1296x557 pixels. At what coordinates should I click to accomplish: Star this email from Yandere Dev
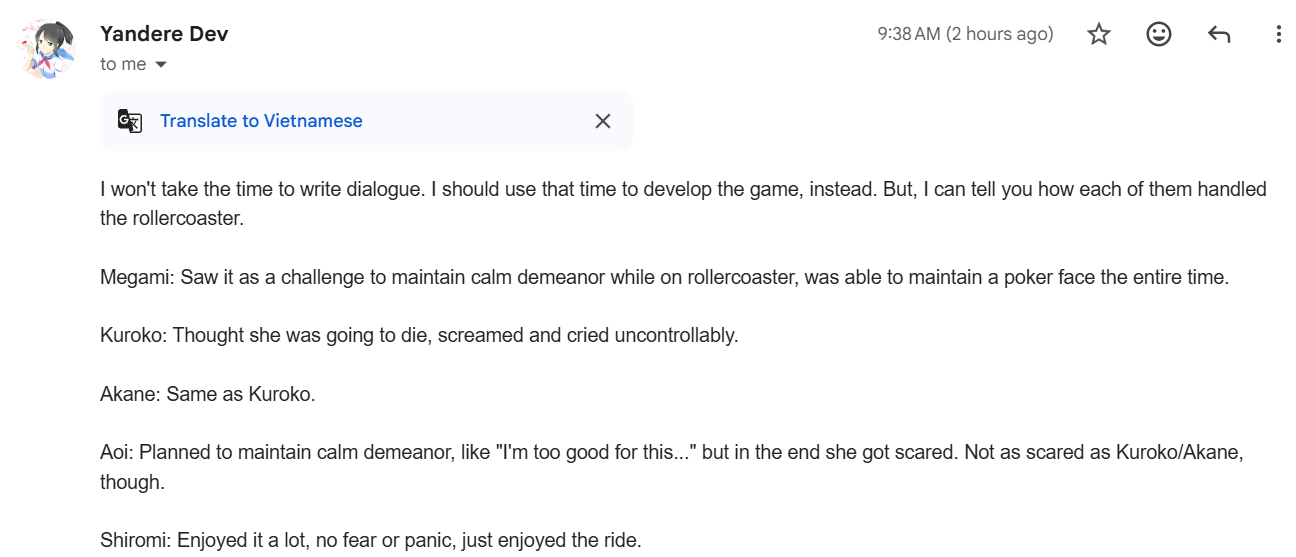(1099, 35)
